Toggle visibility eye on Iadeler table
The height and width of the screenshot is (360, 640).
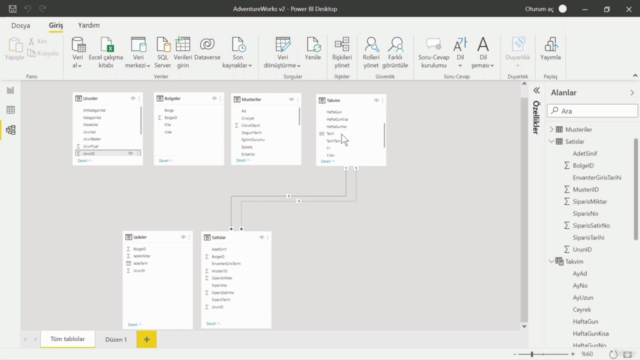coord(183,237)
